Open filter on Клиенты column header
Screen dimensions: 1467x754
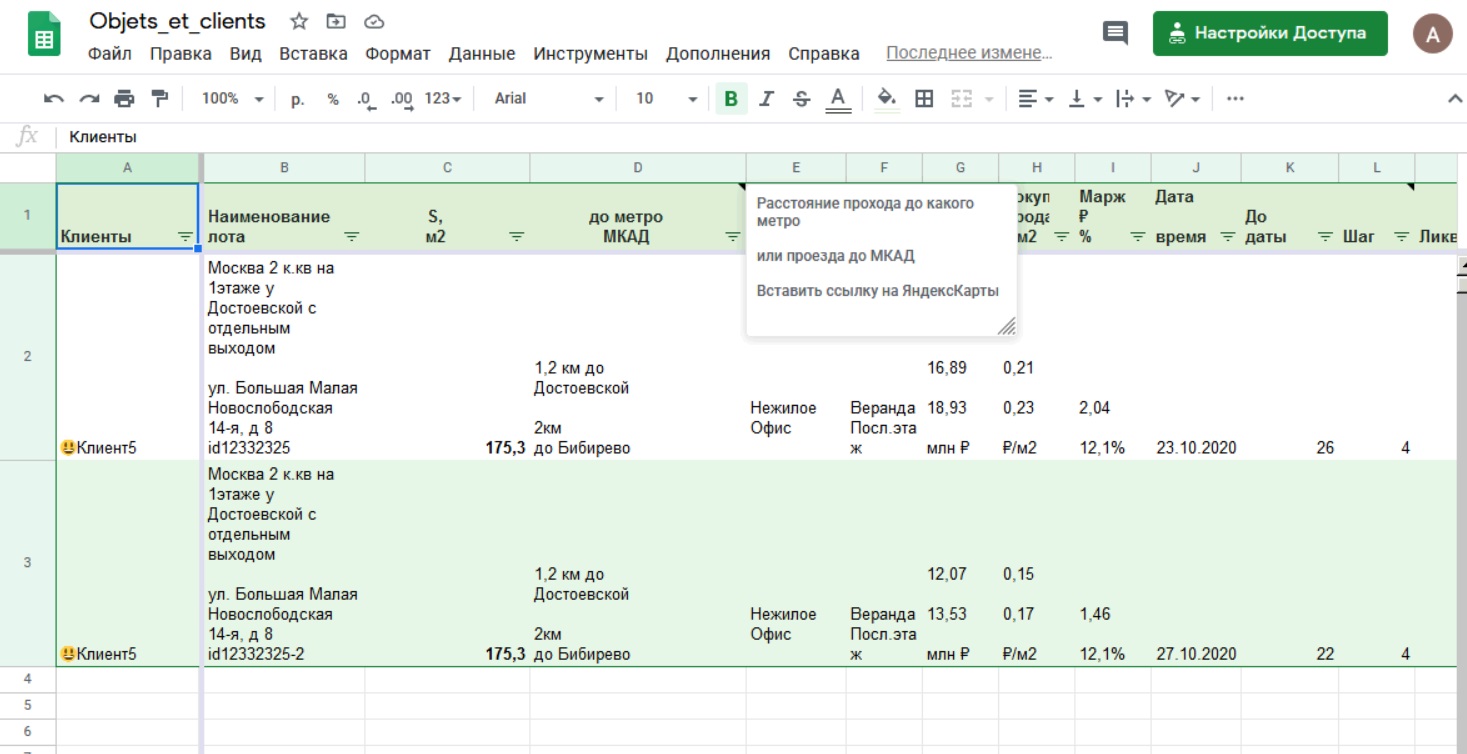tap(185, 237)
